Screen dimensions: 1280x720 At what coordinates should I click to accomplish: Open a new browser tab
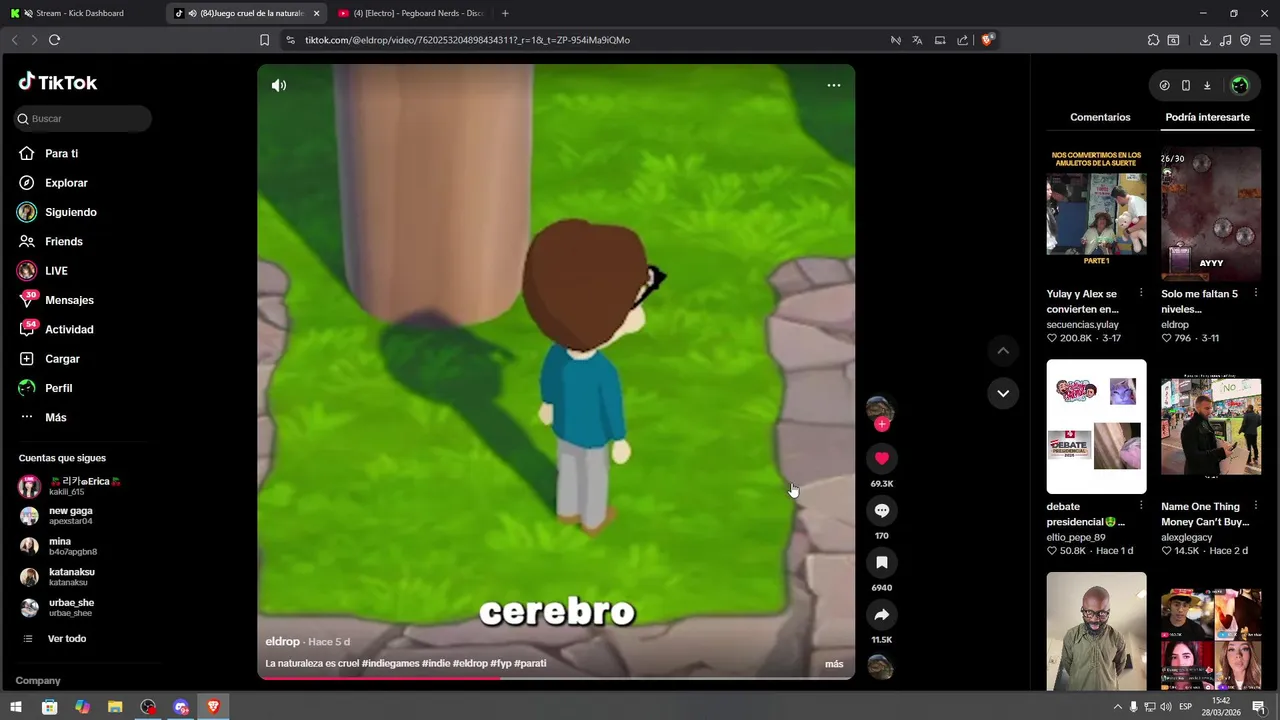[x=505, y=13]
